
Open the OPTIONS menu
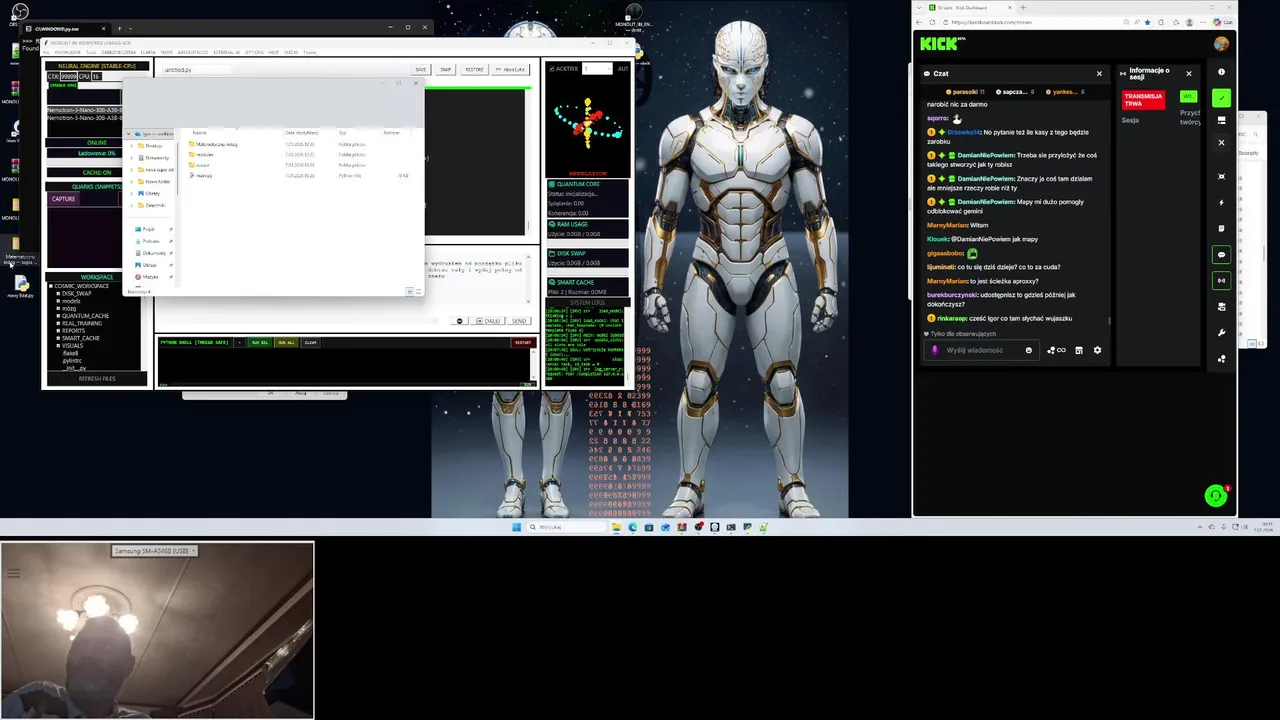click(254, 52)
